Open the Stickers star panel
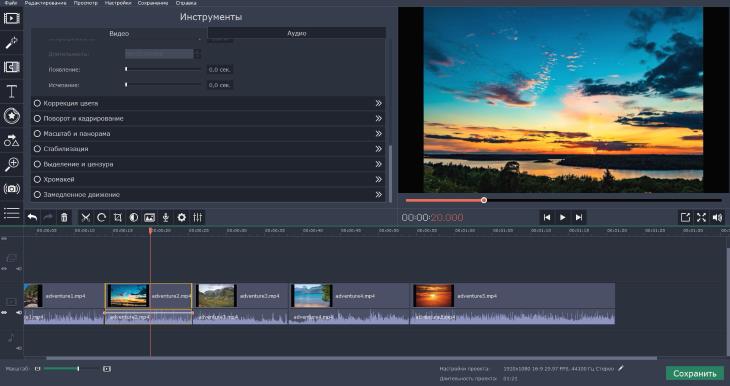 11,115
